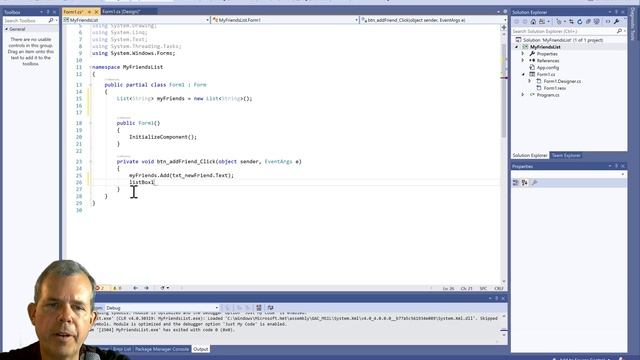Click the code line myFriends.Add(txt_newFriend.Text);

pos(181,175)
